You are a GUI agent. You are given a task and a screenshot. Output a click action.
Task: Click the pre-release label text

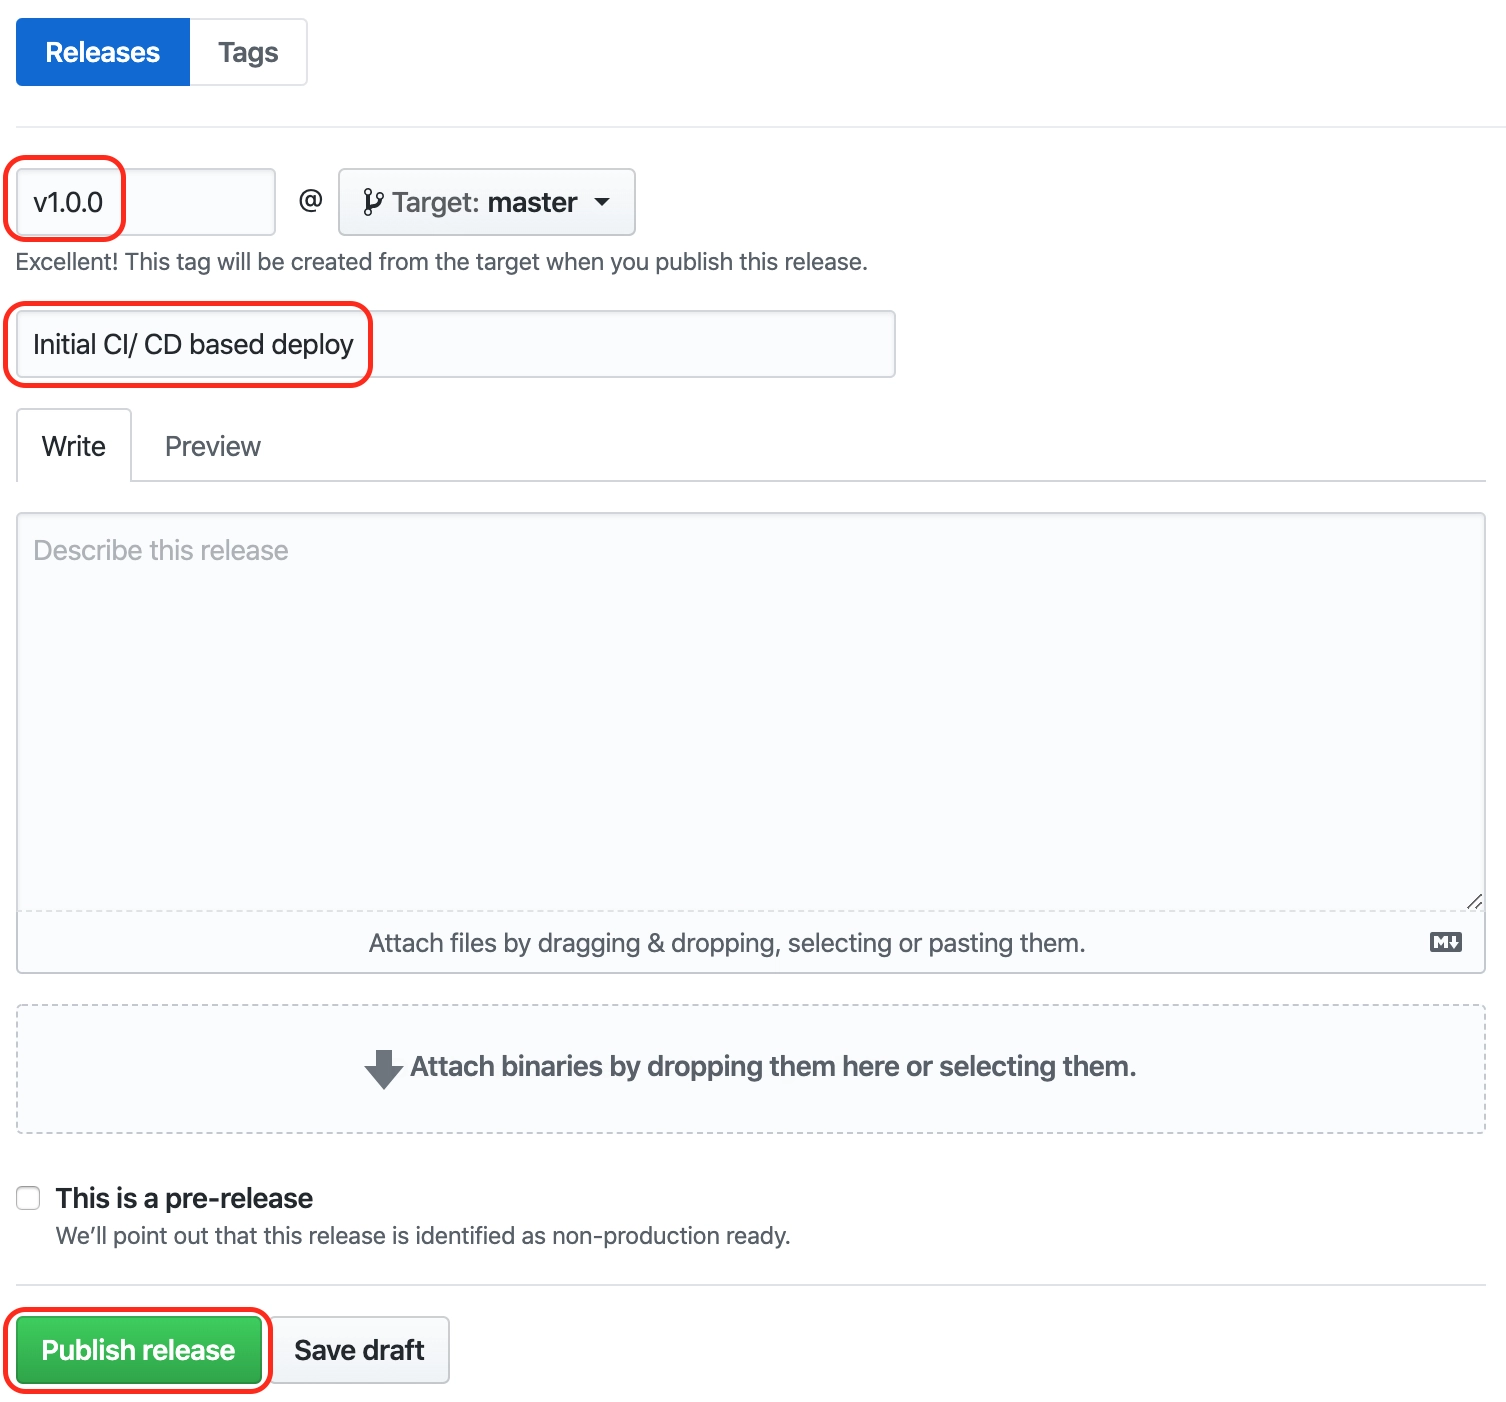[x=184, y=1197]
